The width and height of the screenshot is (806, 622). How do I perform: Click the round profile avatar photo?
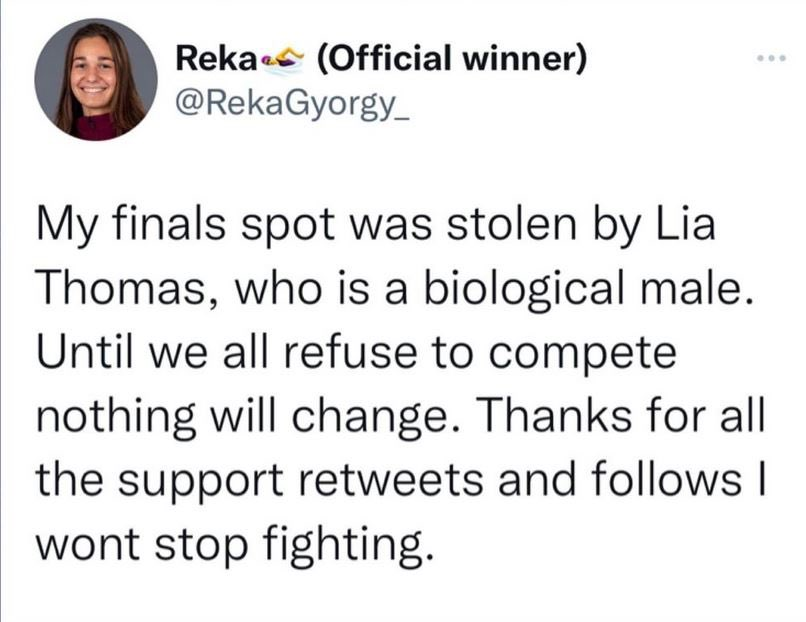(96, 80)
